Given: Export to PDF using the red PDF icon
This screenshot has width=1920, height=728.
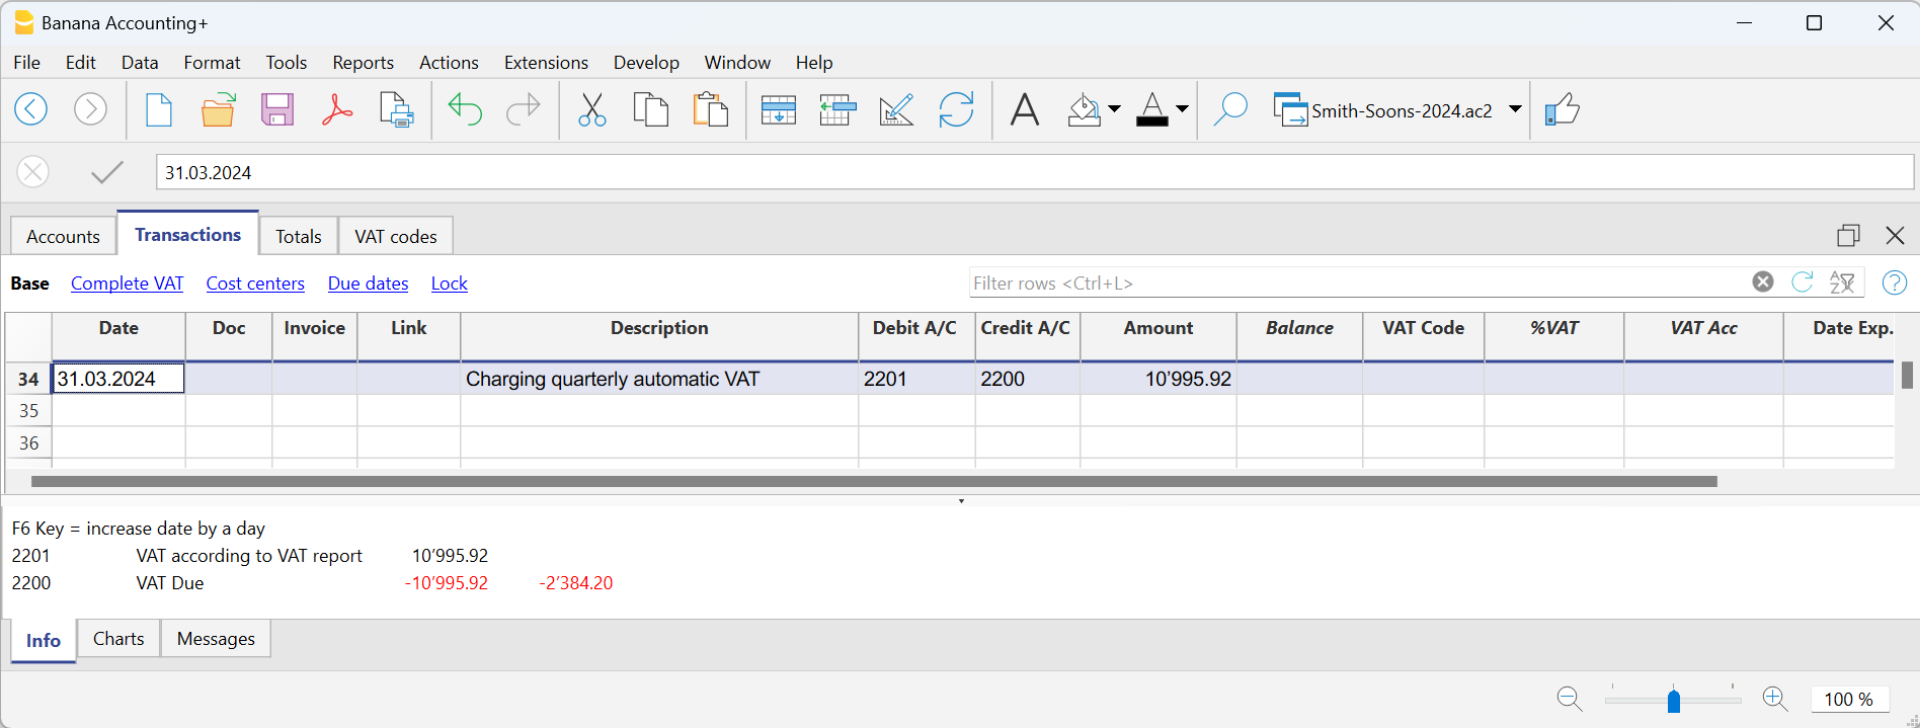Looking at the screenshot, I should point(337,110).
